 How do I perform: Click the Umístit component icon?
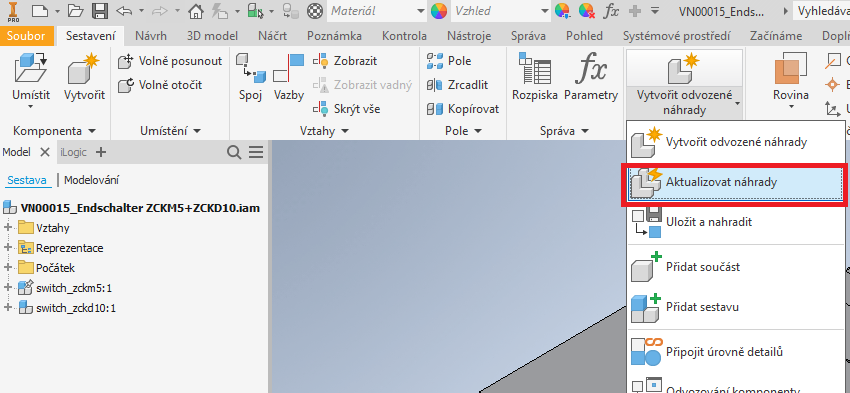coord(31,68)
